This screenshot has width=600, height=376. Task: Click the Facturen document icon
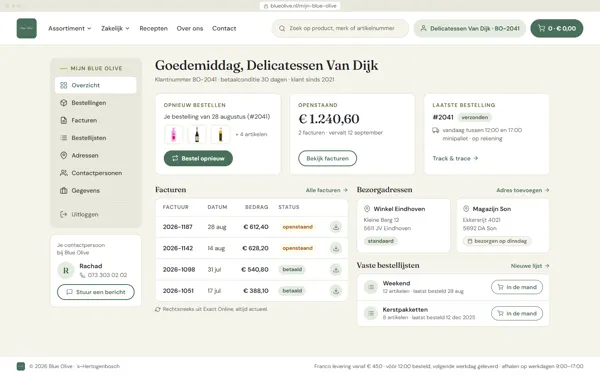click(x=64, y=120)
